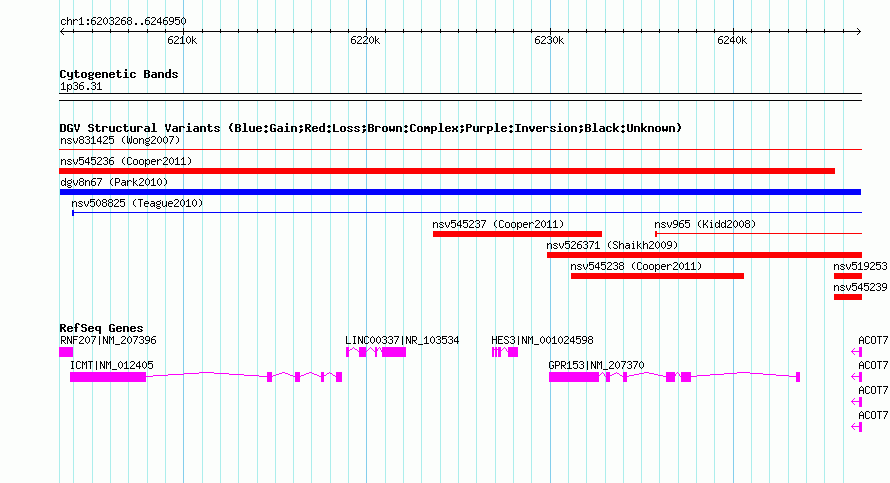The height and width of the screenshot is (483, 890).
Task: Click the nsv526371 (Shaikh2009) variant label
Action: (612, 245)
